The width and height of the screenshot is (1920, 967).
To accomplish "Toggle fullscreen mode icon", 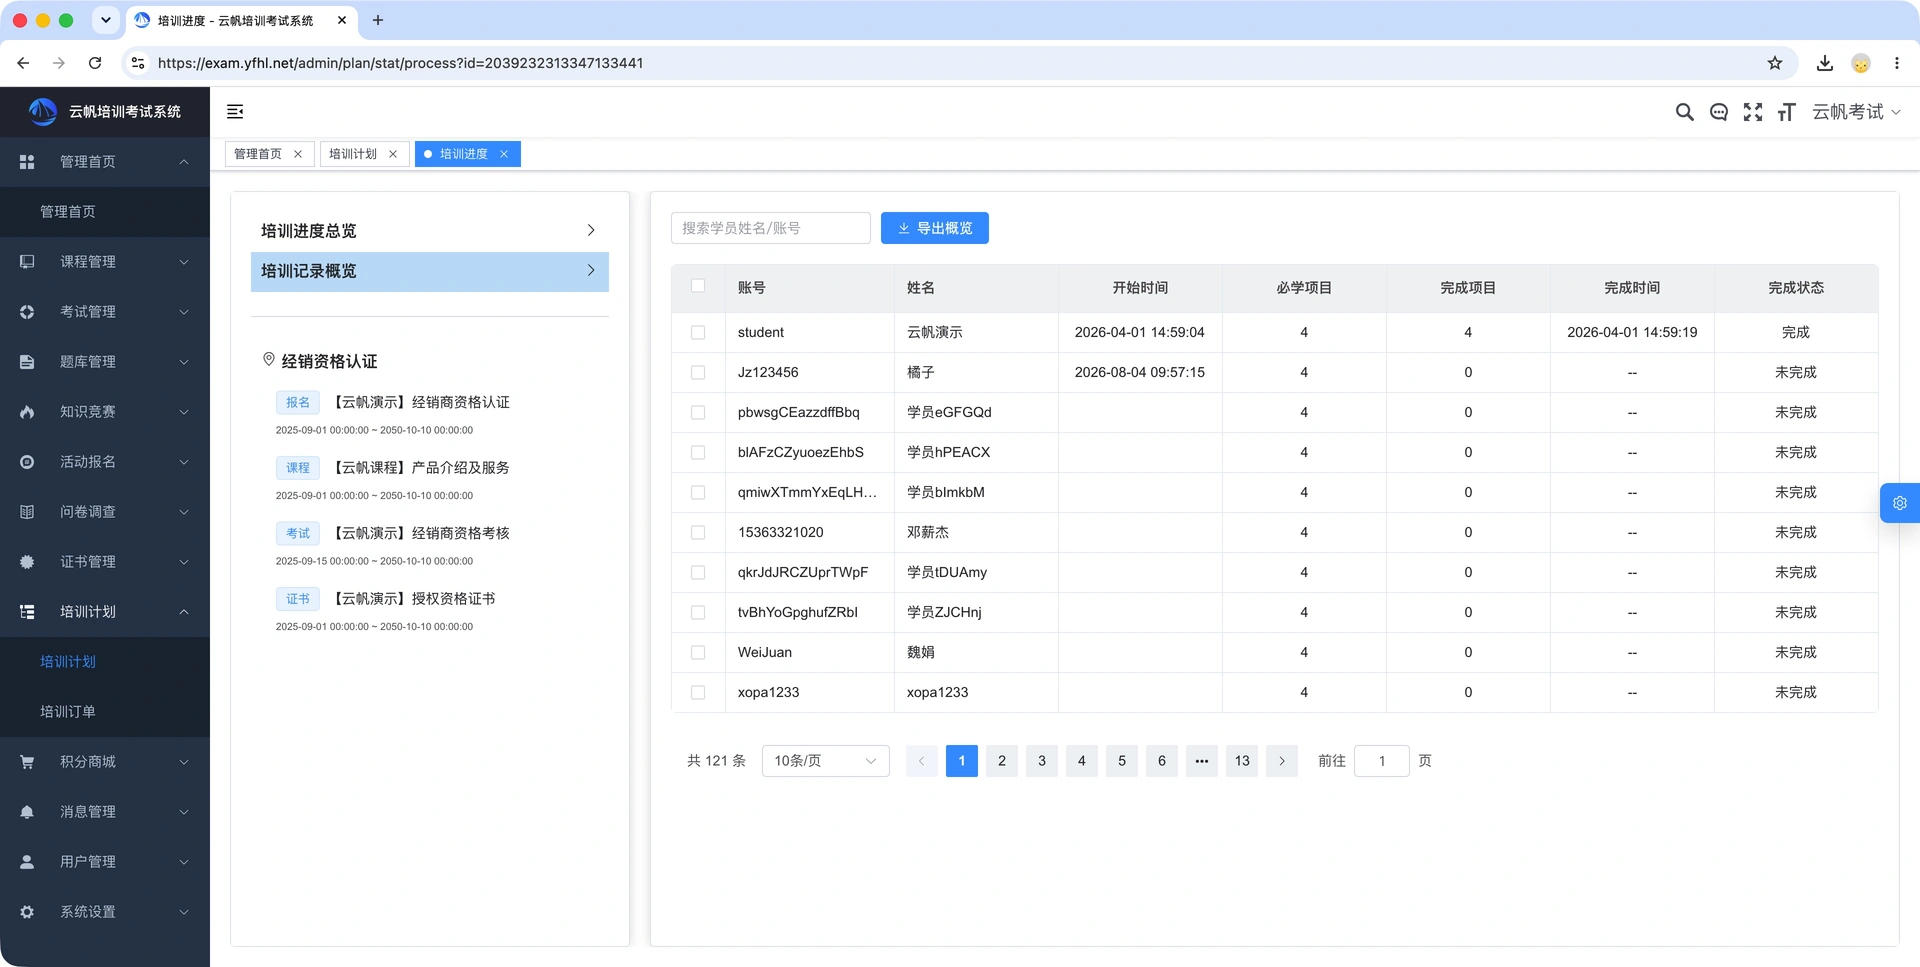I will [x=1753, y=112].
